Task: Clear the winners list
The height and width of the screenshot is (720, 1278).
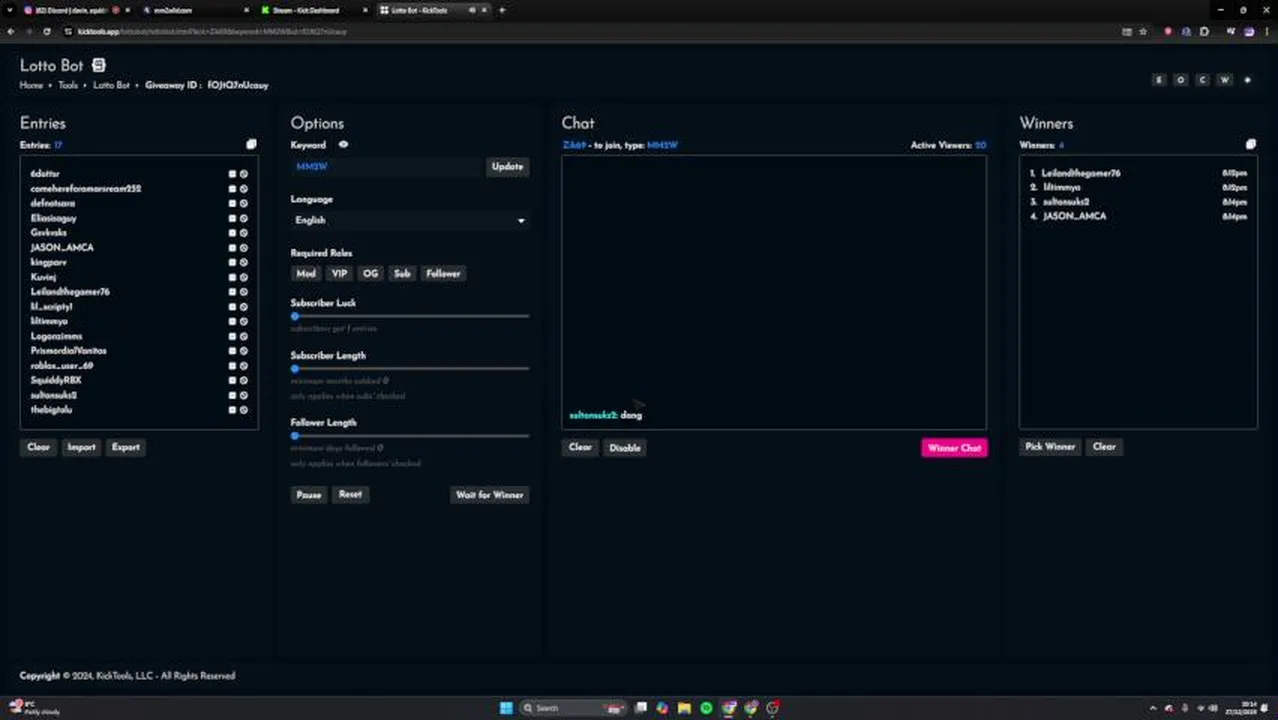Action: [x=1104, y=447]
